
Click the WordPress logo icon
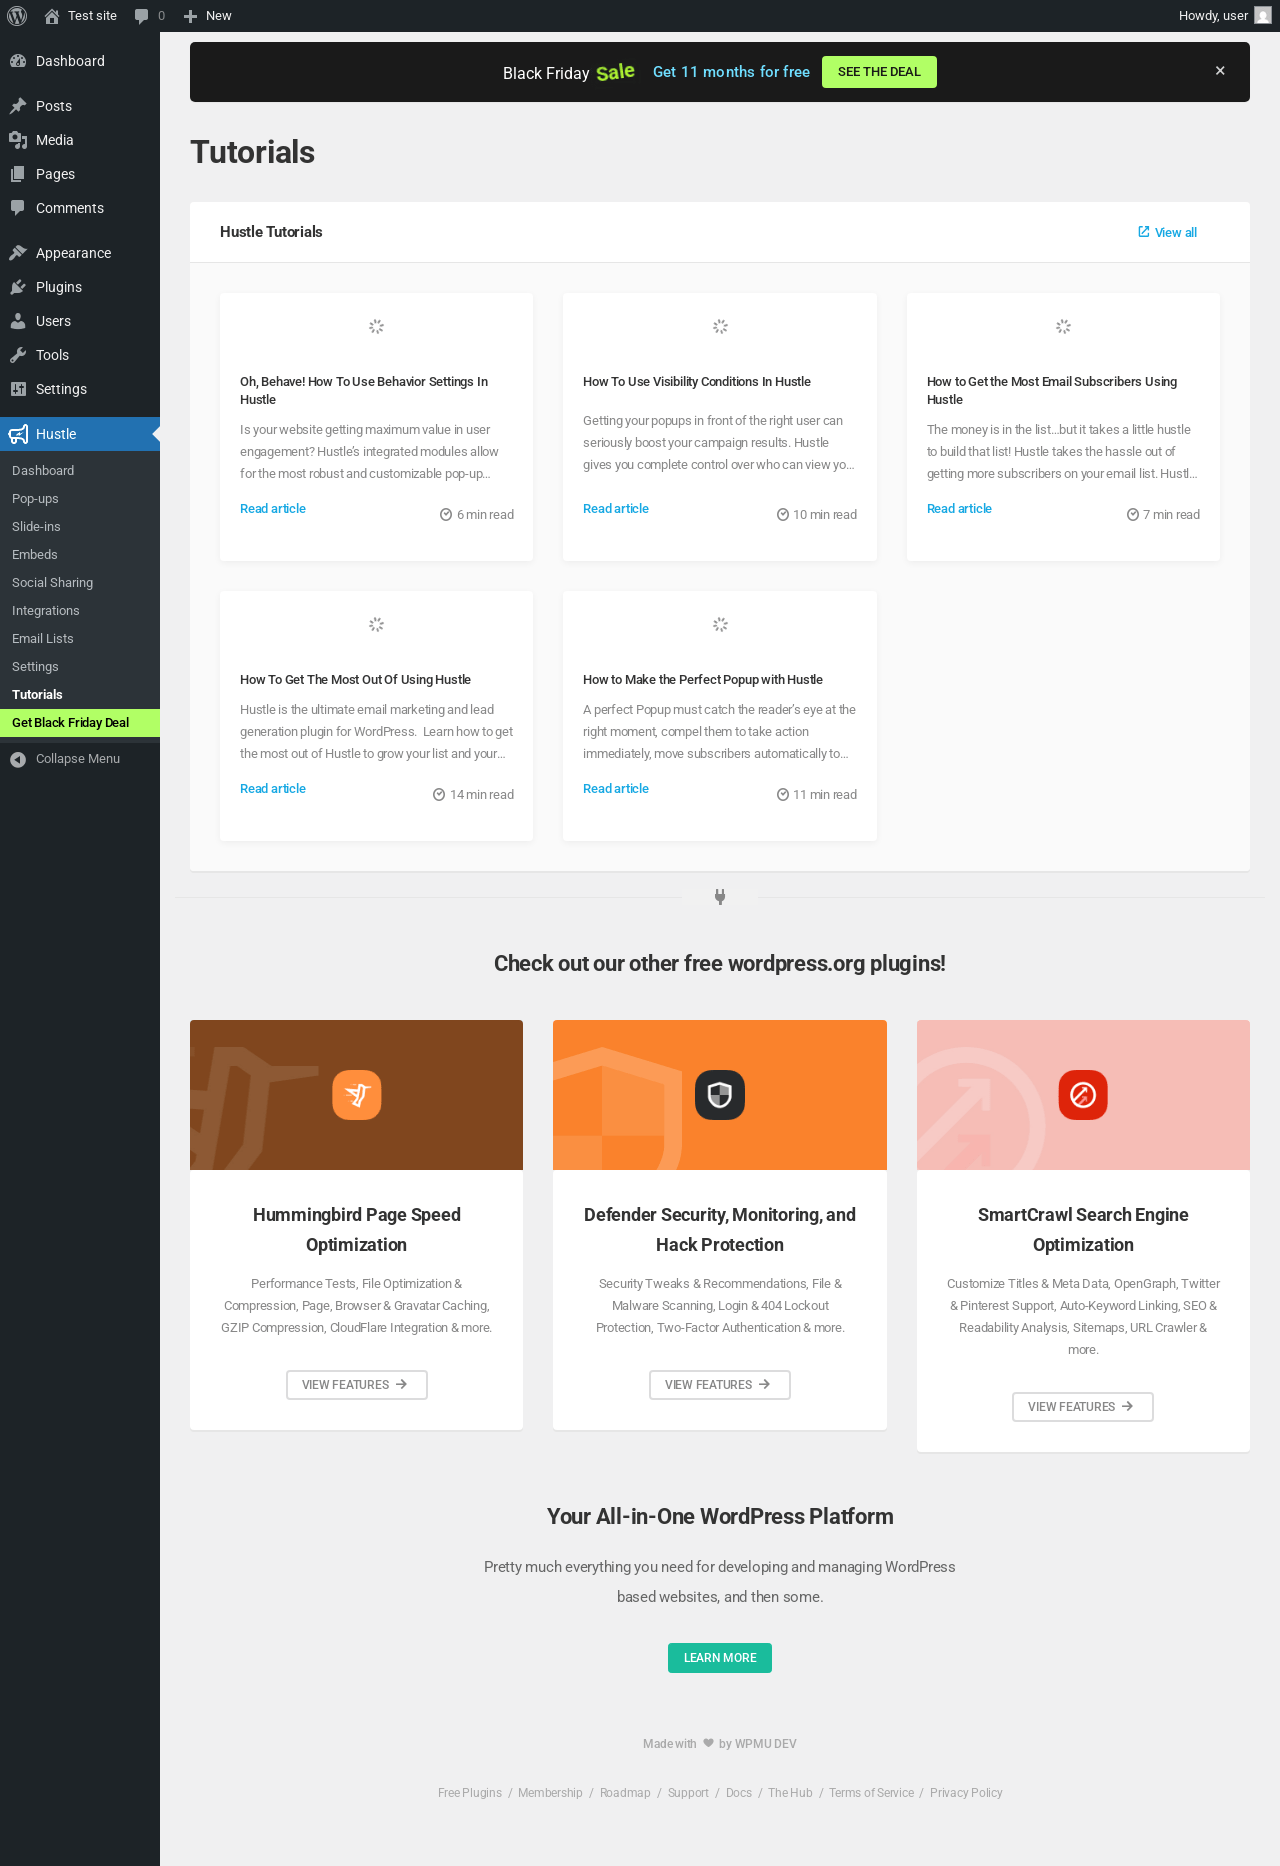pos(17,16)
